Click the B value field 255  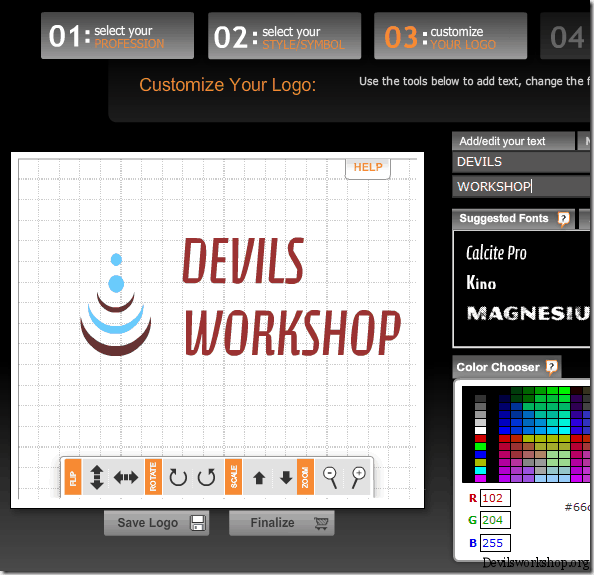click(495, 543)
